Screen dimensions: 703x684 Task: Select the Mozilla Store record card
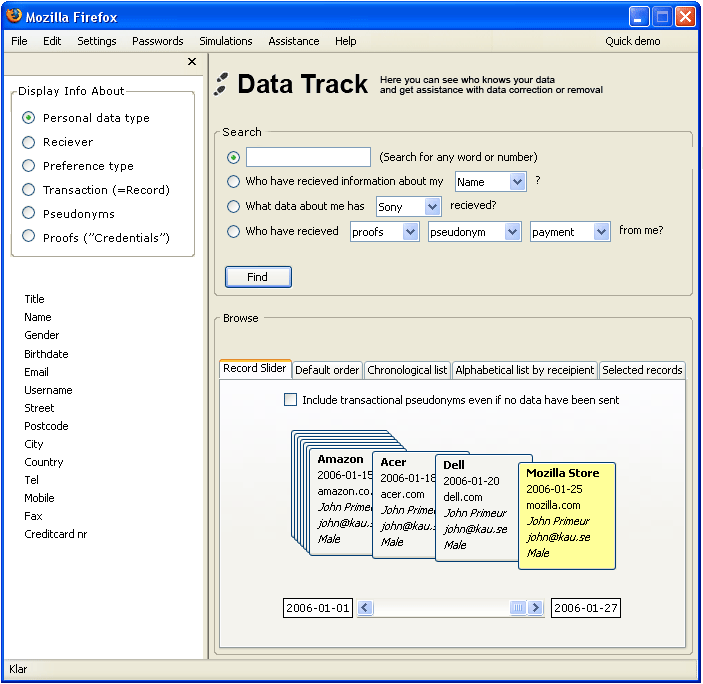click(x=566, y=515)
